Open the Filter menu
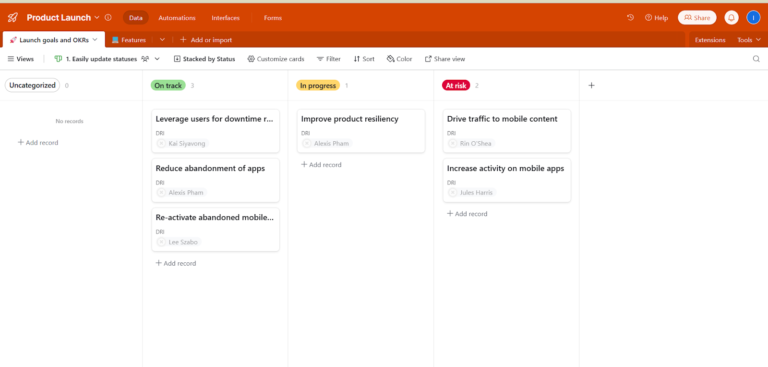The height and width of the screenshot is (367, 768). [x=329, y=59]
